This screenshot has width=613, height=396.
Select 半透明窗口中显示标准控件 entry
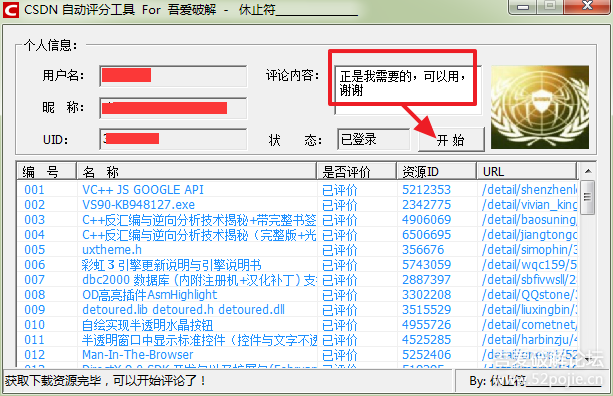[199, 340]
